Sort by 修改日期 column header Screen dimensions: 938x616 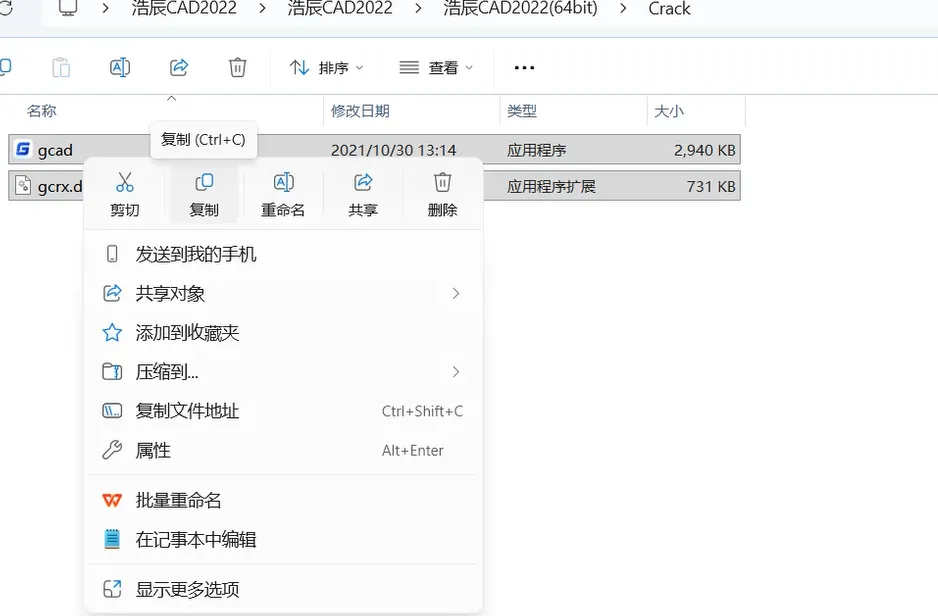pyautogui.click(x=360, y=111)
